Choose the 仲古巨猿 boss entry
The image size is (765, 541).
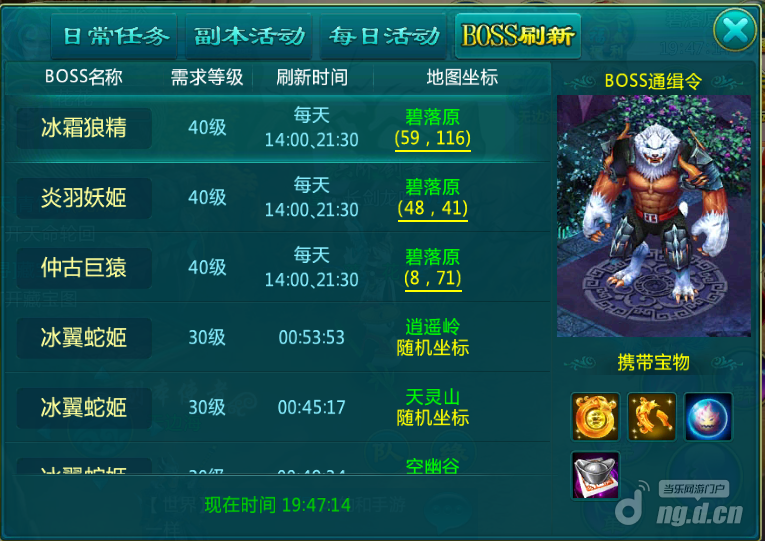tap(84, 268)
